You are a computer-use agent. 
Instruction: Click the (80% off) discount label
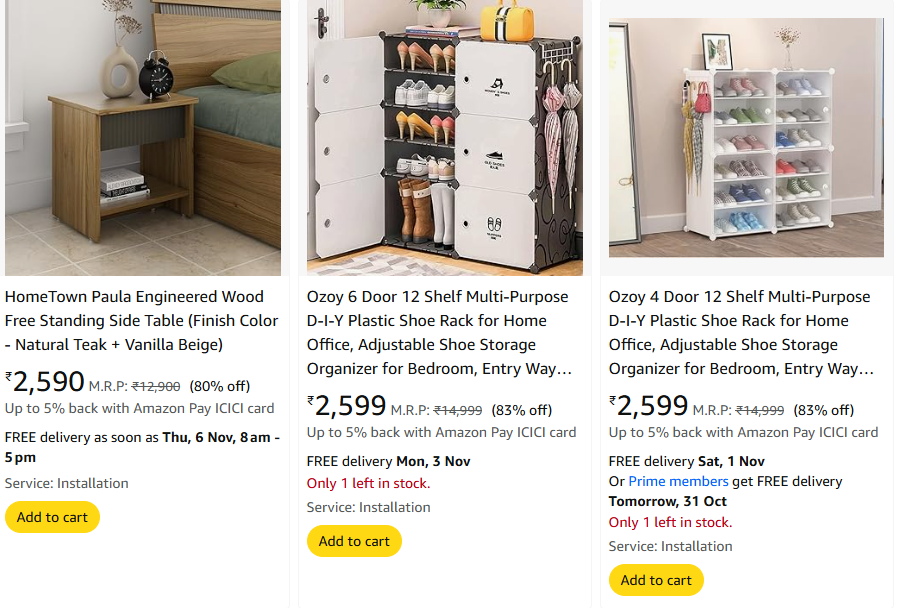point(219,386)
